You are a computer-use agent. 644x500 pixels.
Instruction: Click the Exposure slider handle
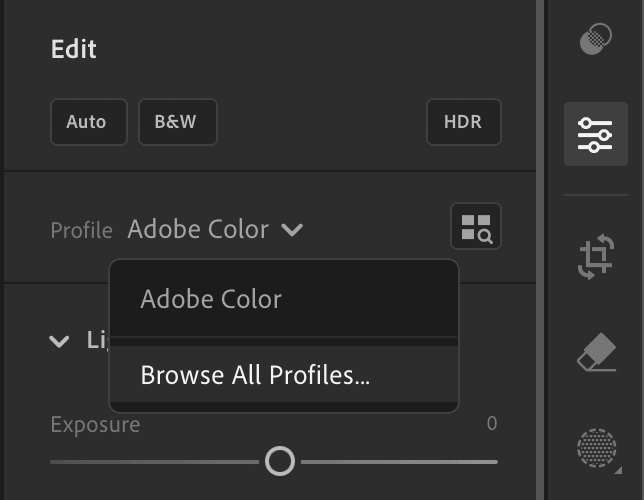click(x=280, y=461)
